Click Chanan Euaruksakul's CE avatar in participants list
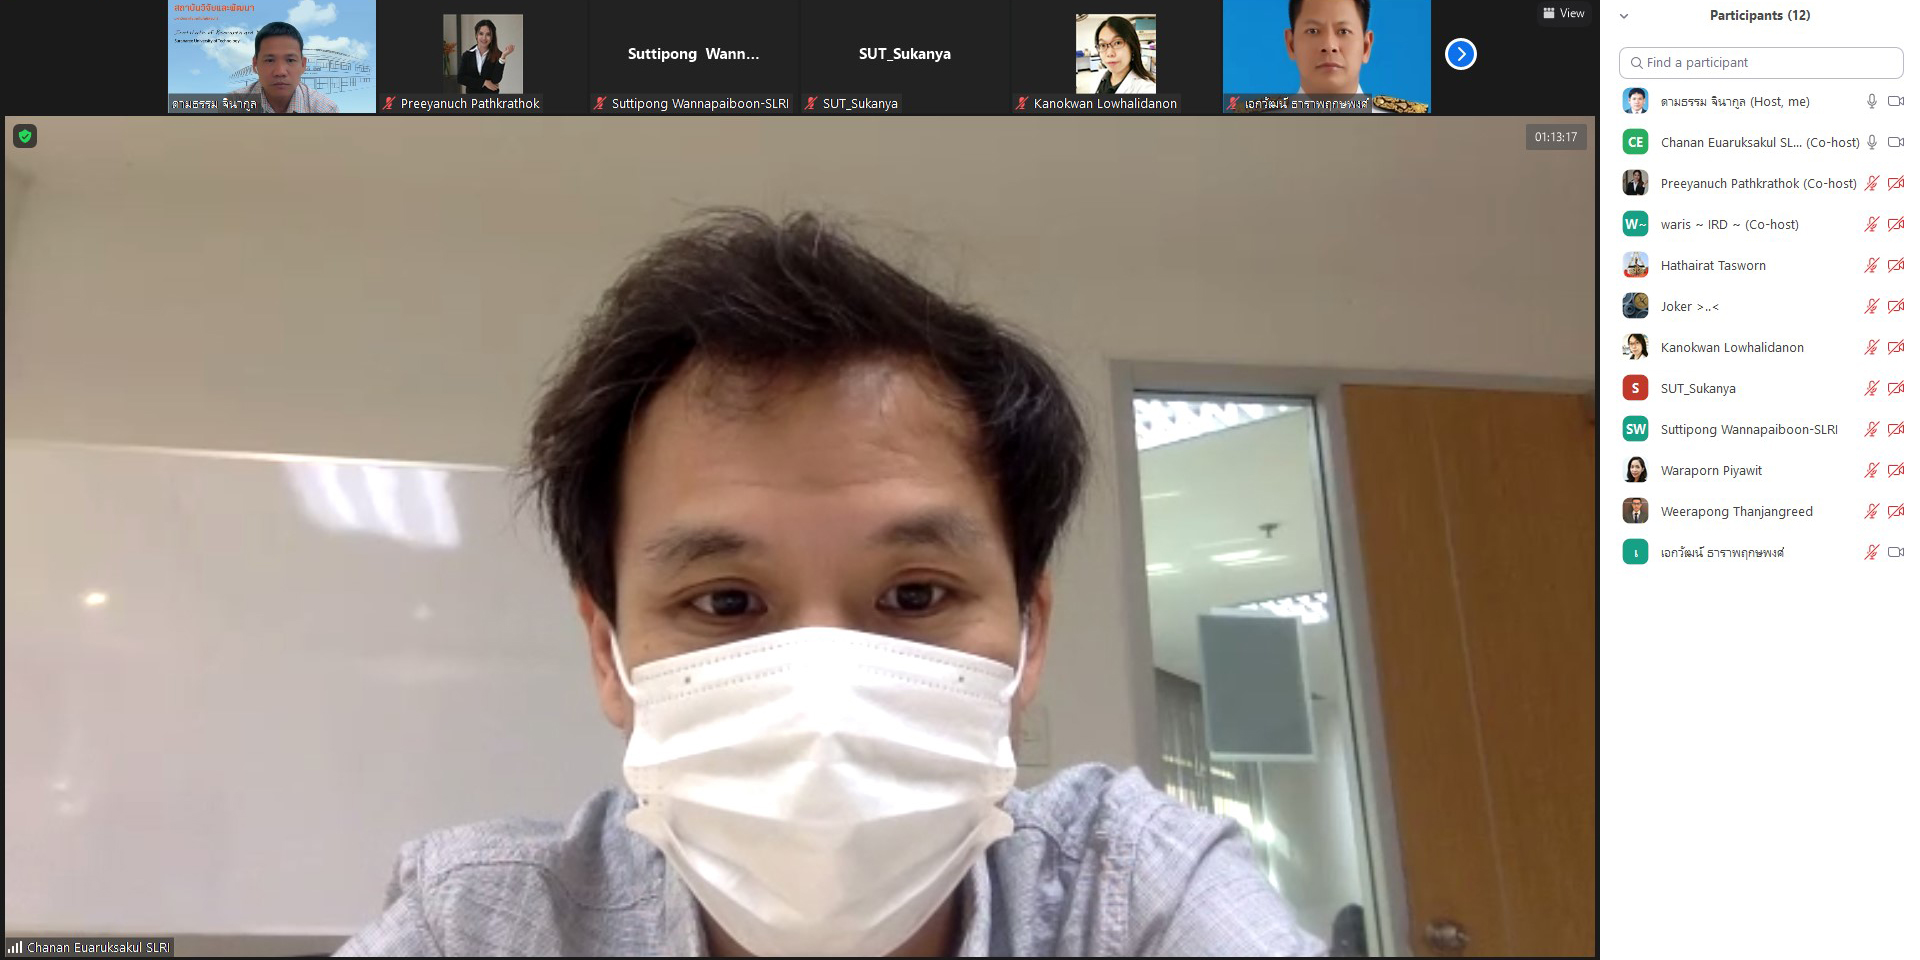The width and height of the screenshot is (1920, 960). coord(1635,142)
